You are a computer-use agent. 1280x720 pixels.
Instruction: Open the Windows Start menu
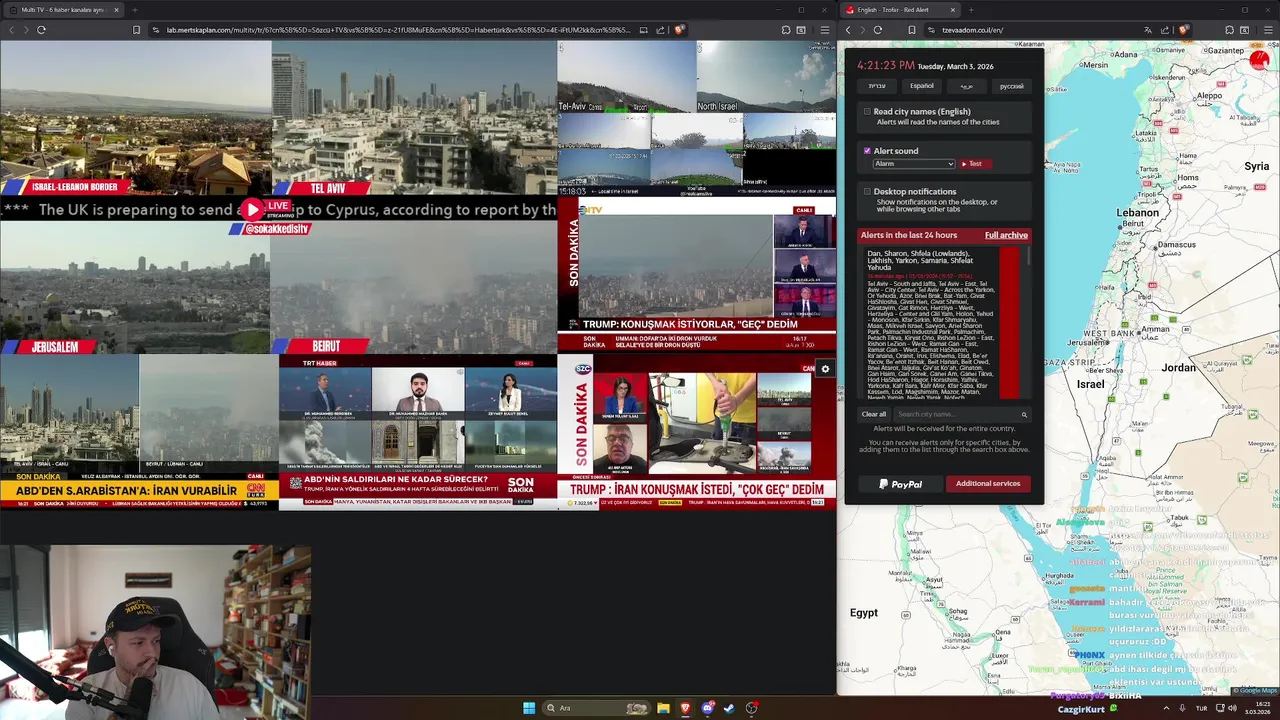point(529,708)
